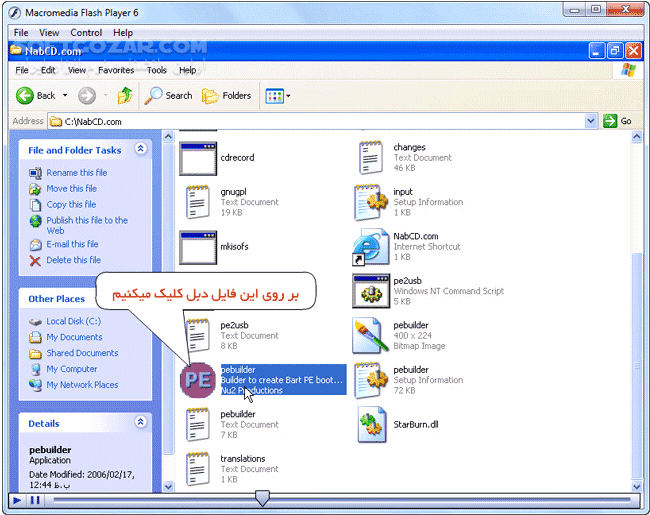Image resolution: width=650 pixels, height=515 pixels.
Task: Open the Control menu in Flash Player
Action: click(x=86, y=33)
